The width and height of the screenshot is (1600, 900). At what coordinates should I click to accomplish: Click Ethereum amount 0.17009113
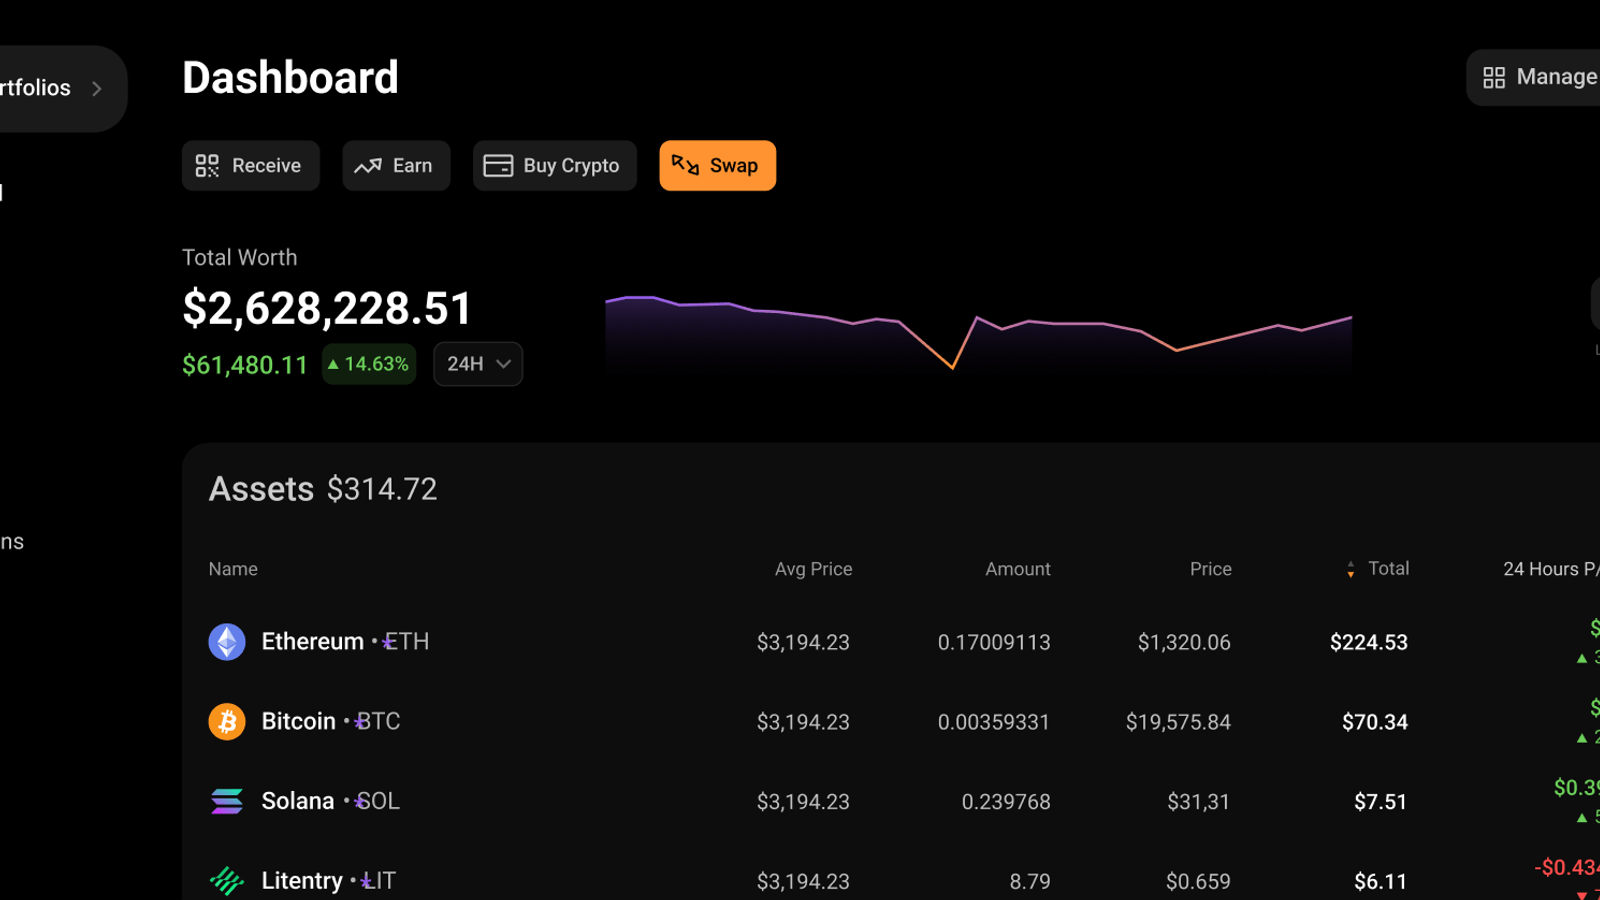coord(994,642)
